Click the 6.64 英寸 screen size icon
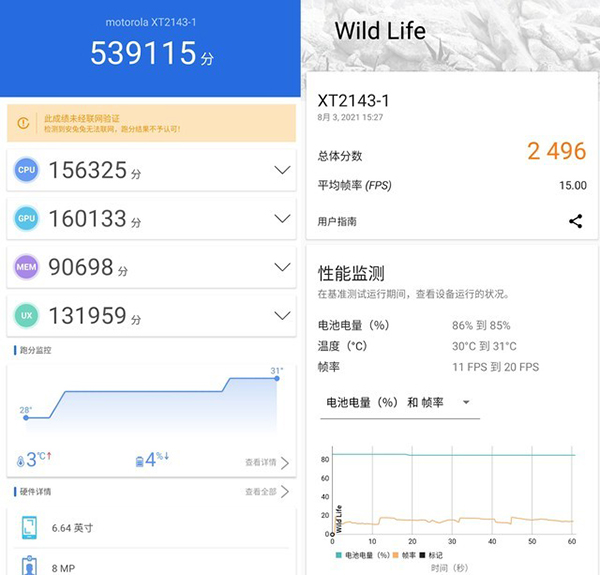 tap(29, 527)
